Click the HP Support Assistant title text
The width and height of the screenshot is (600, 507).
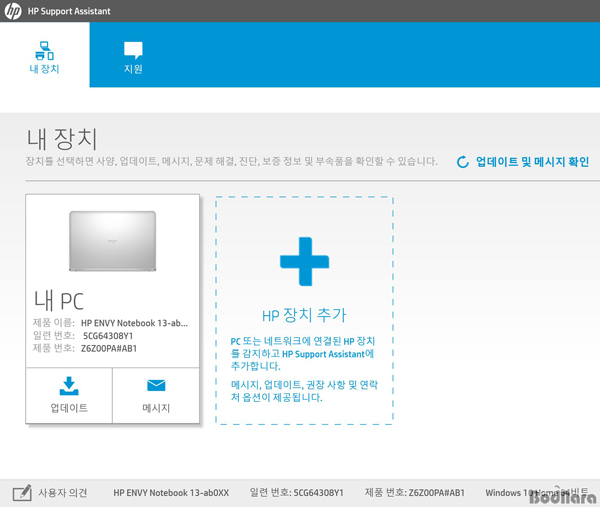click(69, 11)
